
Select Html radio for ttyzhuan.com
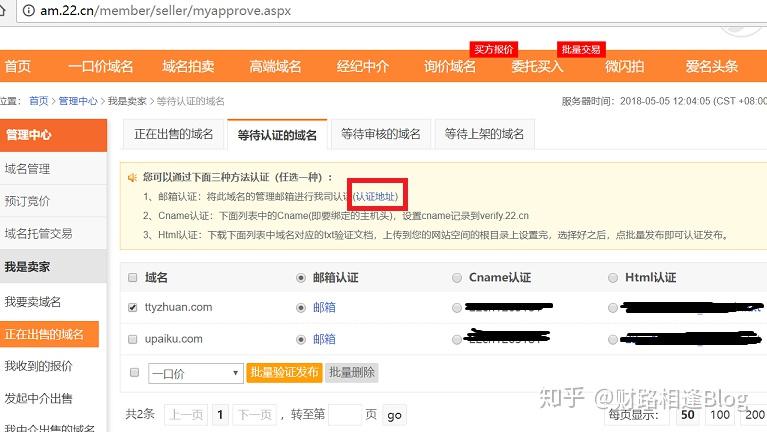(613, 308)
